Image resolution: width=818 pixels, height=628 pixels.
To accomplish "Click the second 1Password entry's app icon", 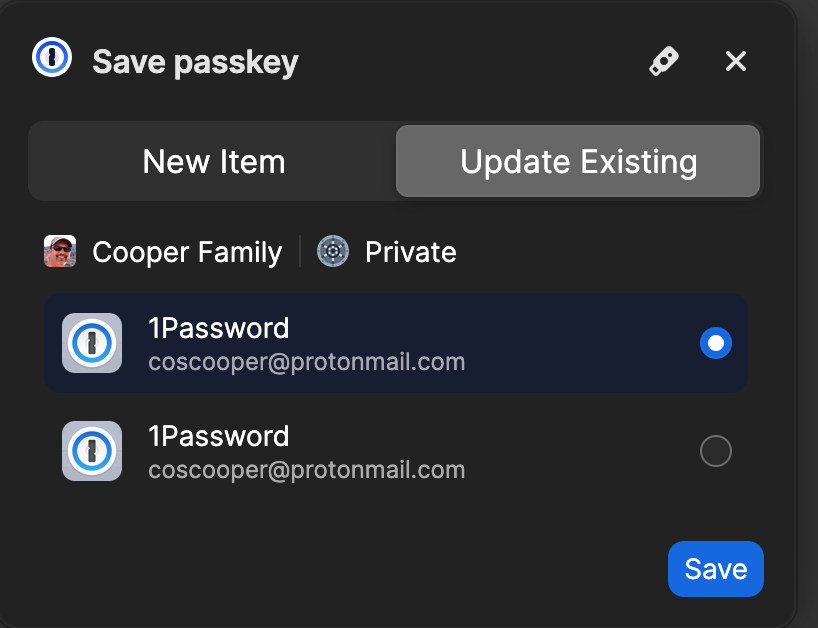I will 92,451.
